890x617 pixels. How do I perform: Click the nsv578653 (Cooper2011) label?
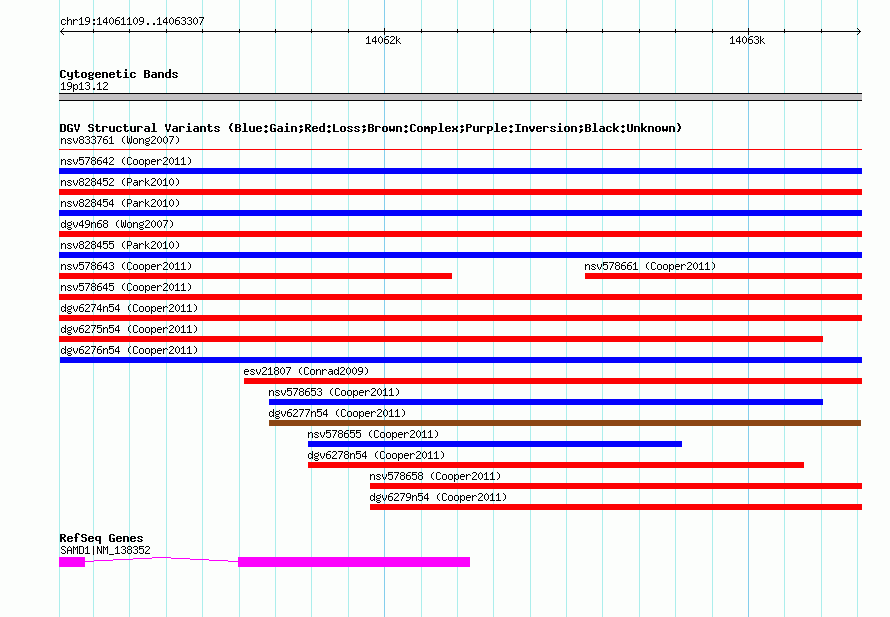pos(334,392)
